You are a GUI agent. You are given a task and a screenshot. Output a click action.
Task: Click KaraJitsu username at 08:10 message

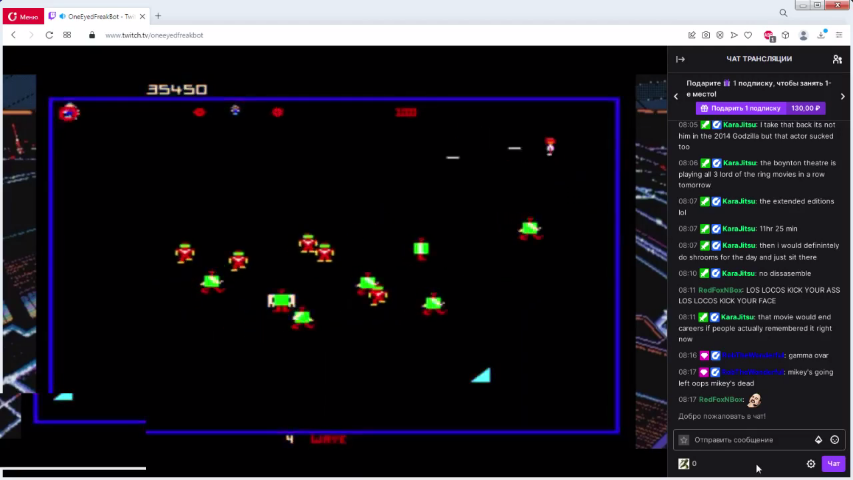pos(739,273)
